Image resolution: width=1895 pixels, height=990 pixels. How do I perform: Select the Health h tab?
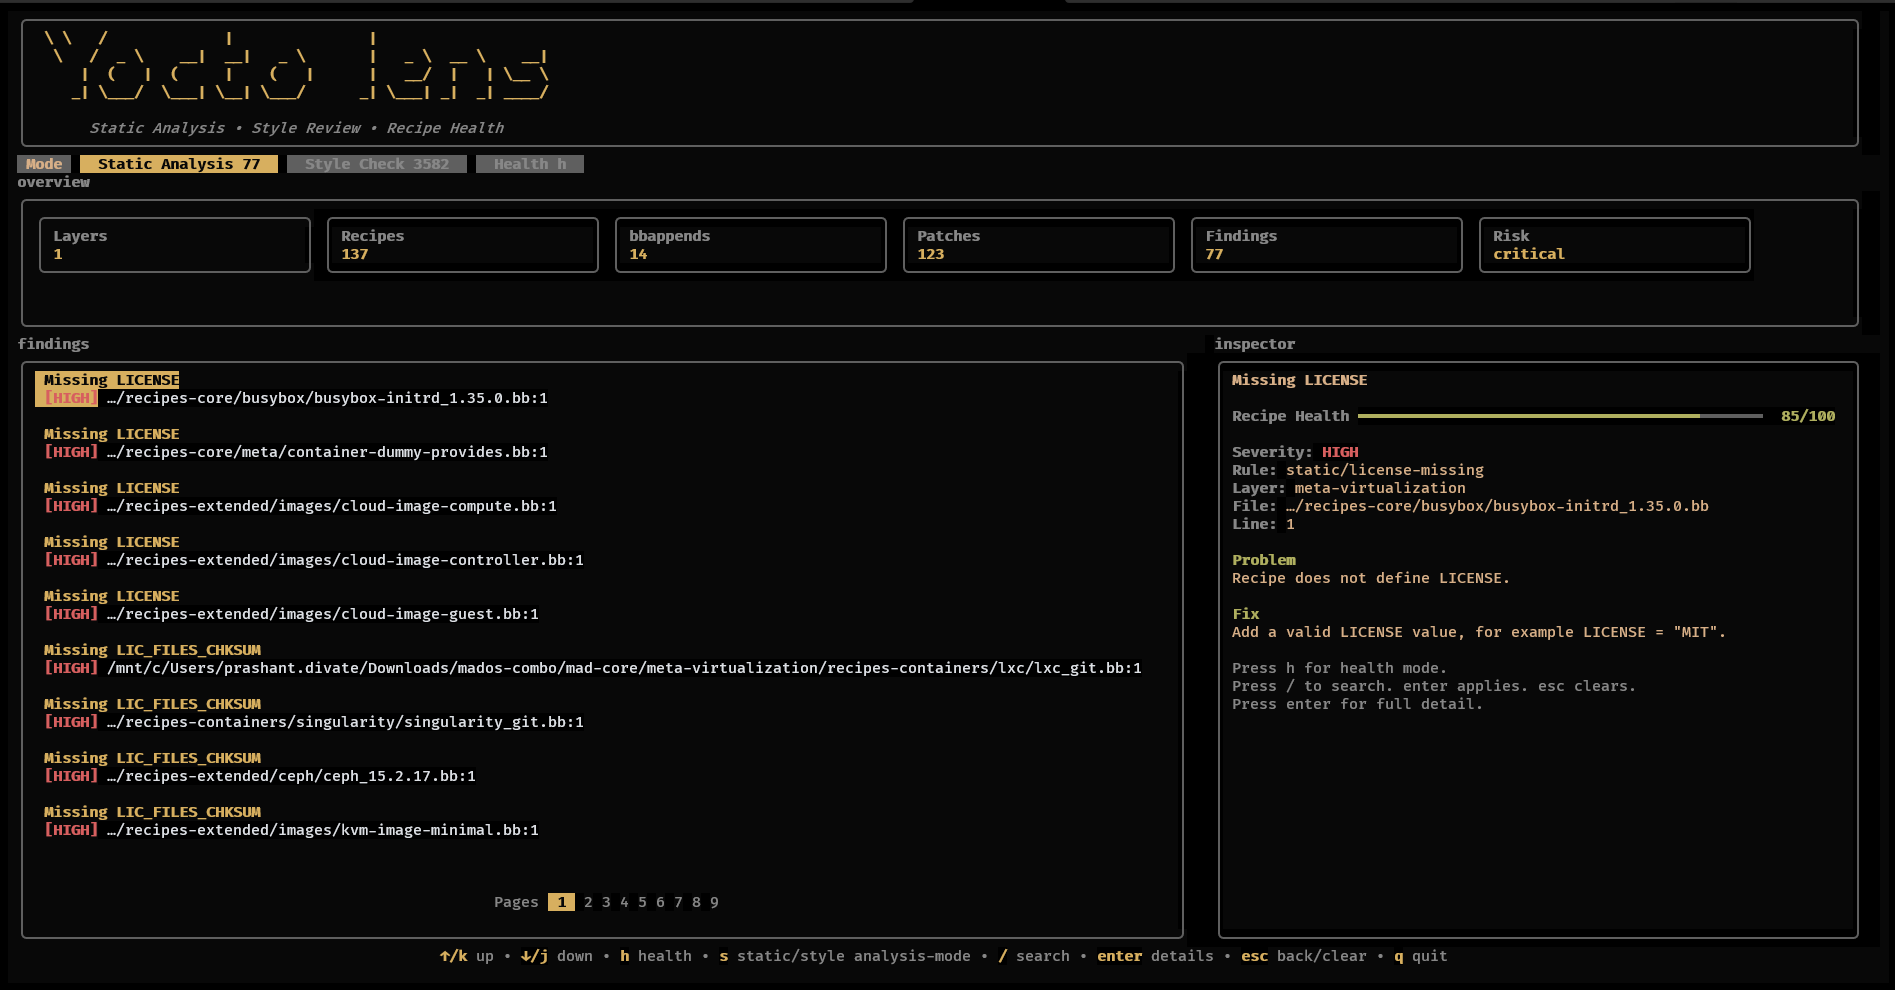(x=530, y=164)
